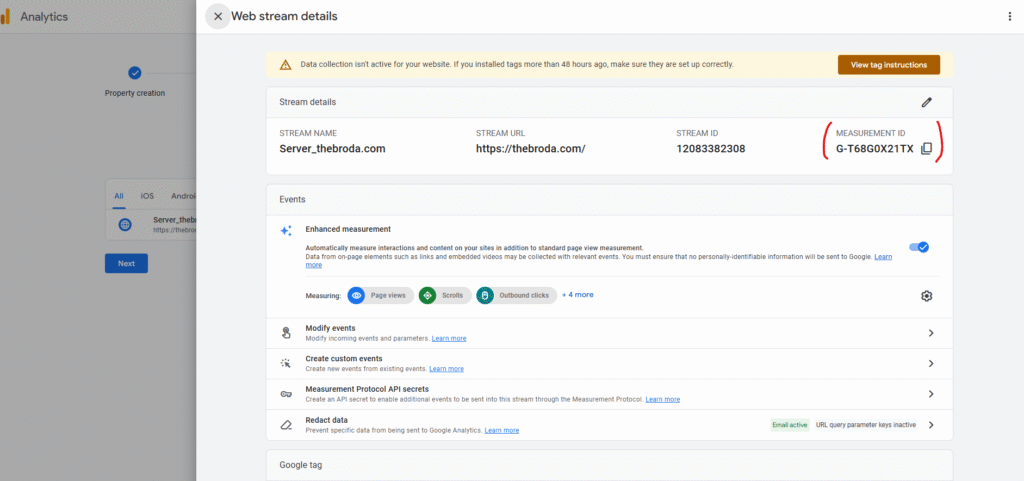Click the Scrolls chip label
The height and width of the screenshot is (481, 1024).
(453, 296)
